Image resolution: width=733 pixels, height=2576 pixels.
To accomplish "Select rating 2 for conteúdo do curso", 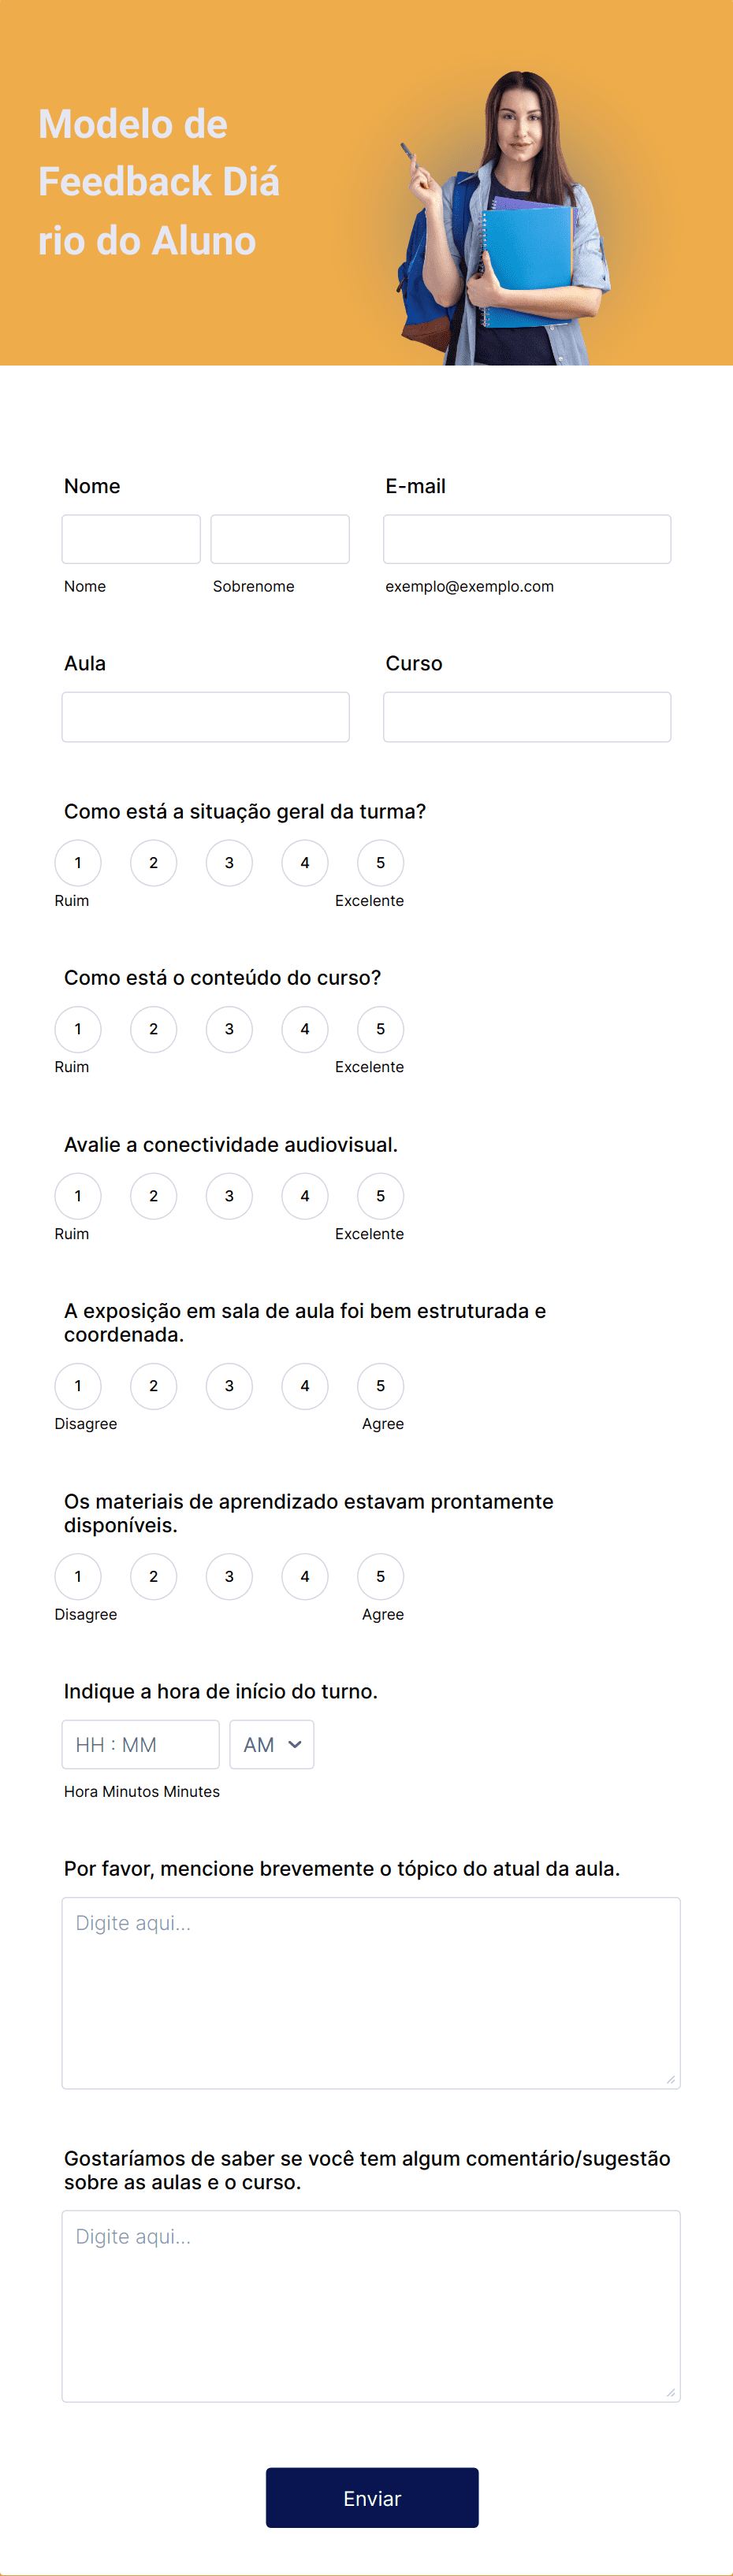I will click(x=153, y=1029).
